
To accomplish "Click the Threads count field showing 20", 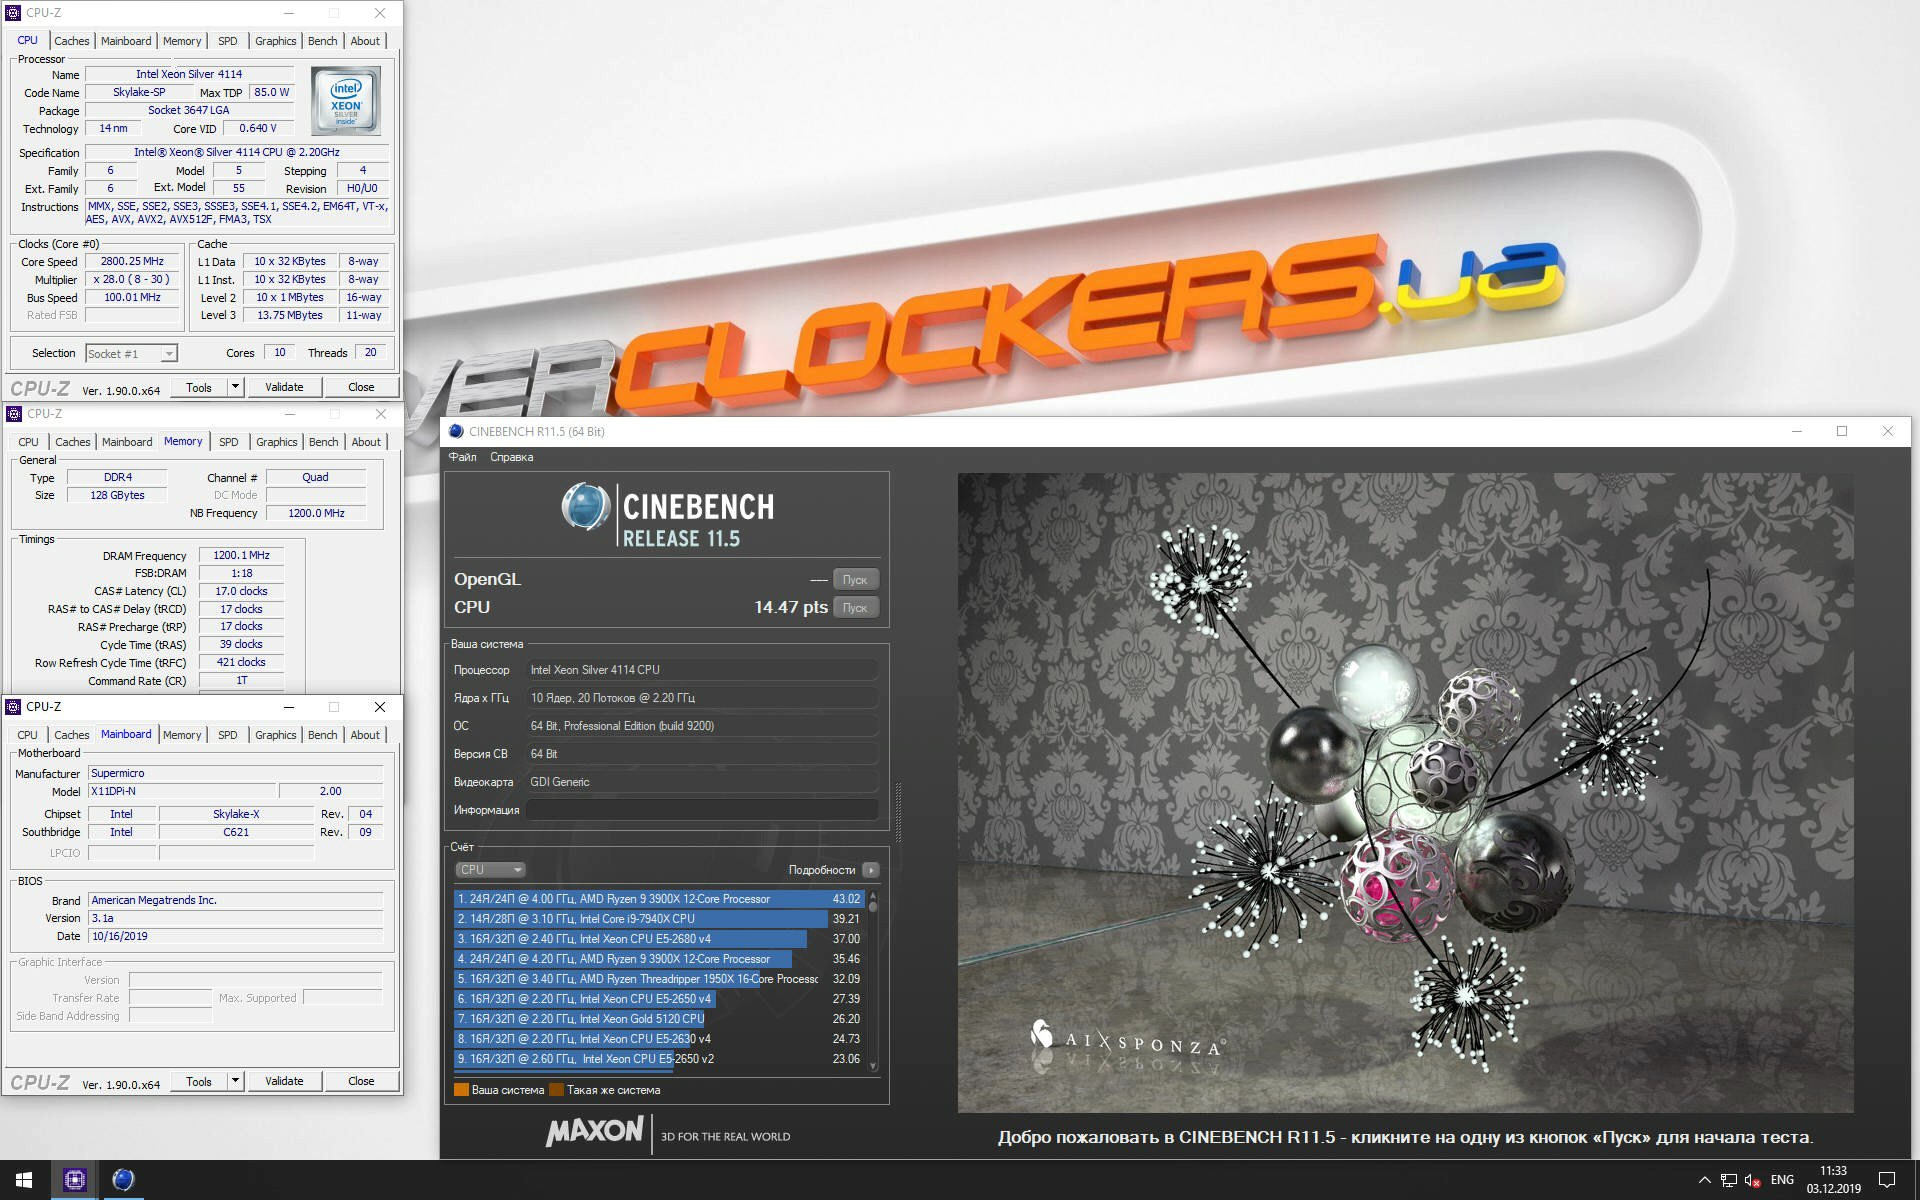I will pyautogui.click(x=370, y=353).
